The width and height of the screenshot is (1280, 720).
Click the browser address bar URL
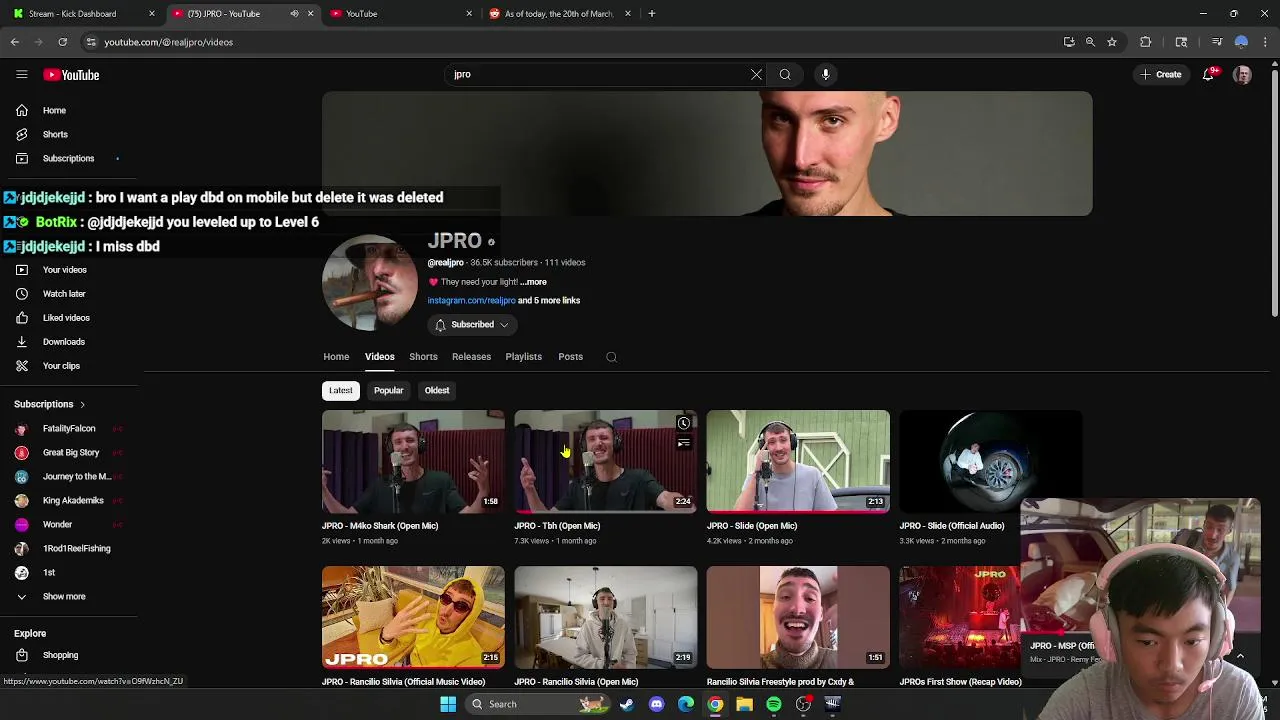[168, 42]
